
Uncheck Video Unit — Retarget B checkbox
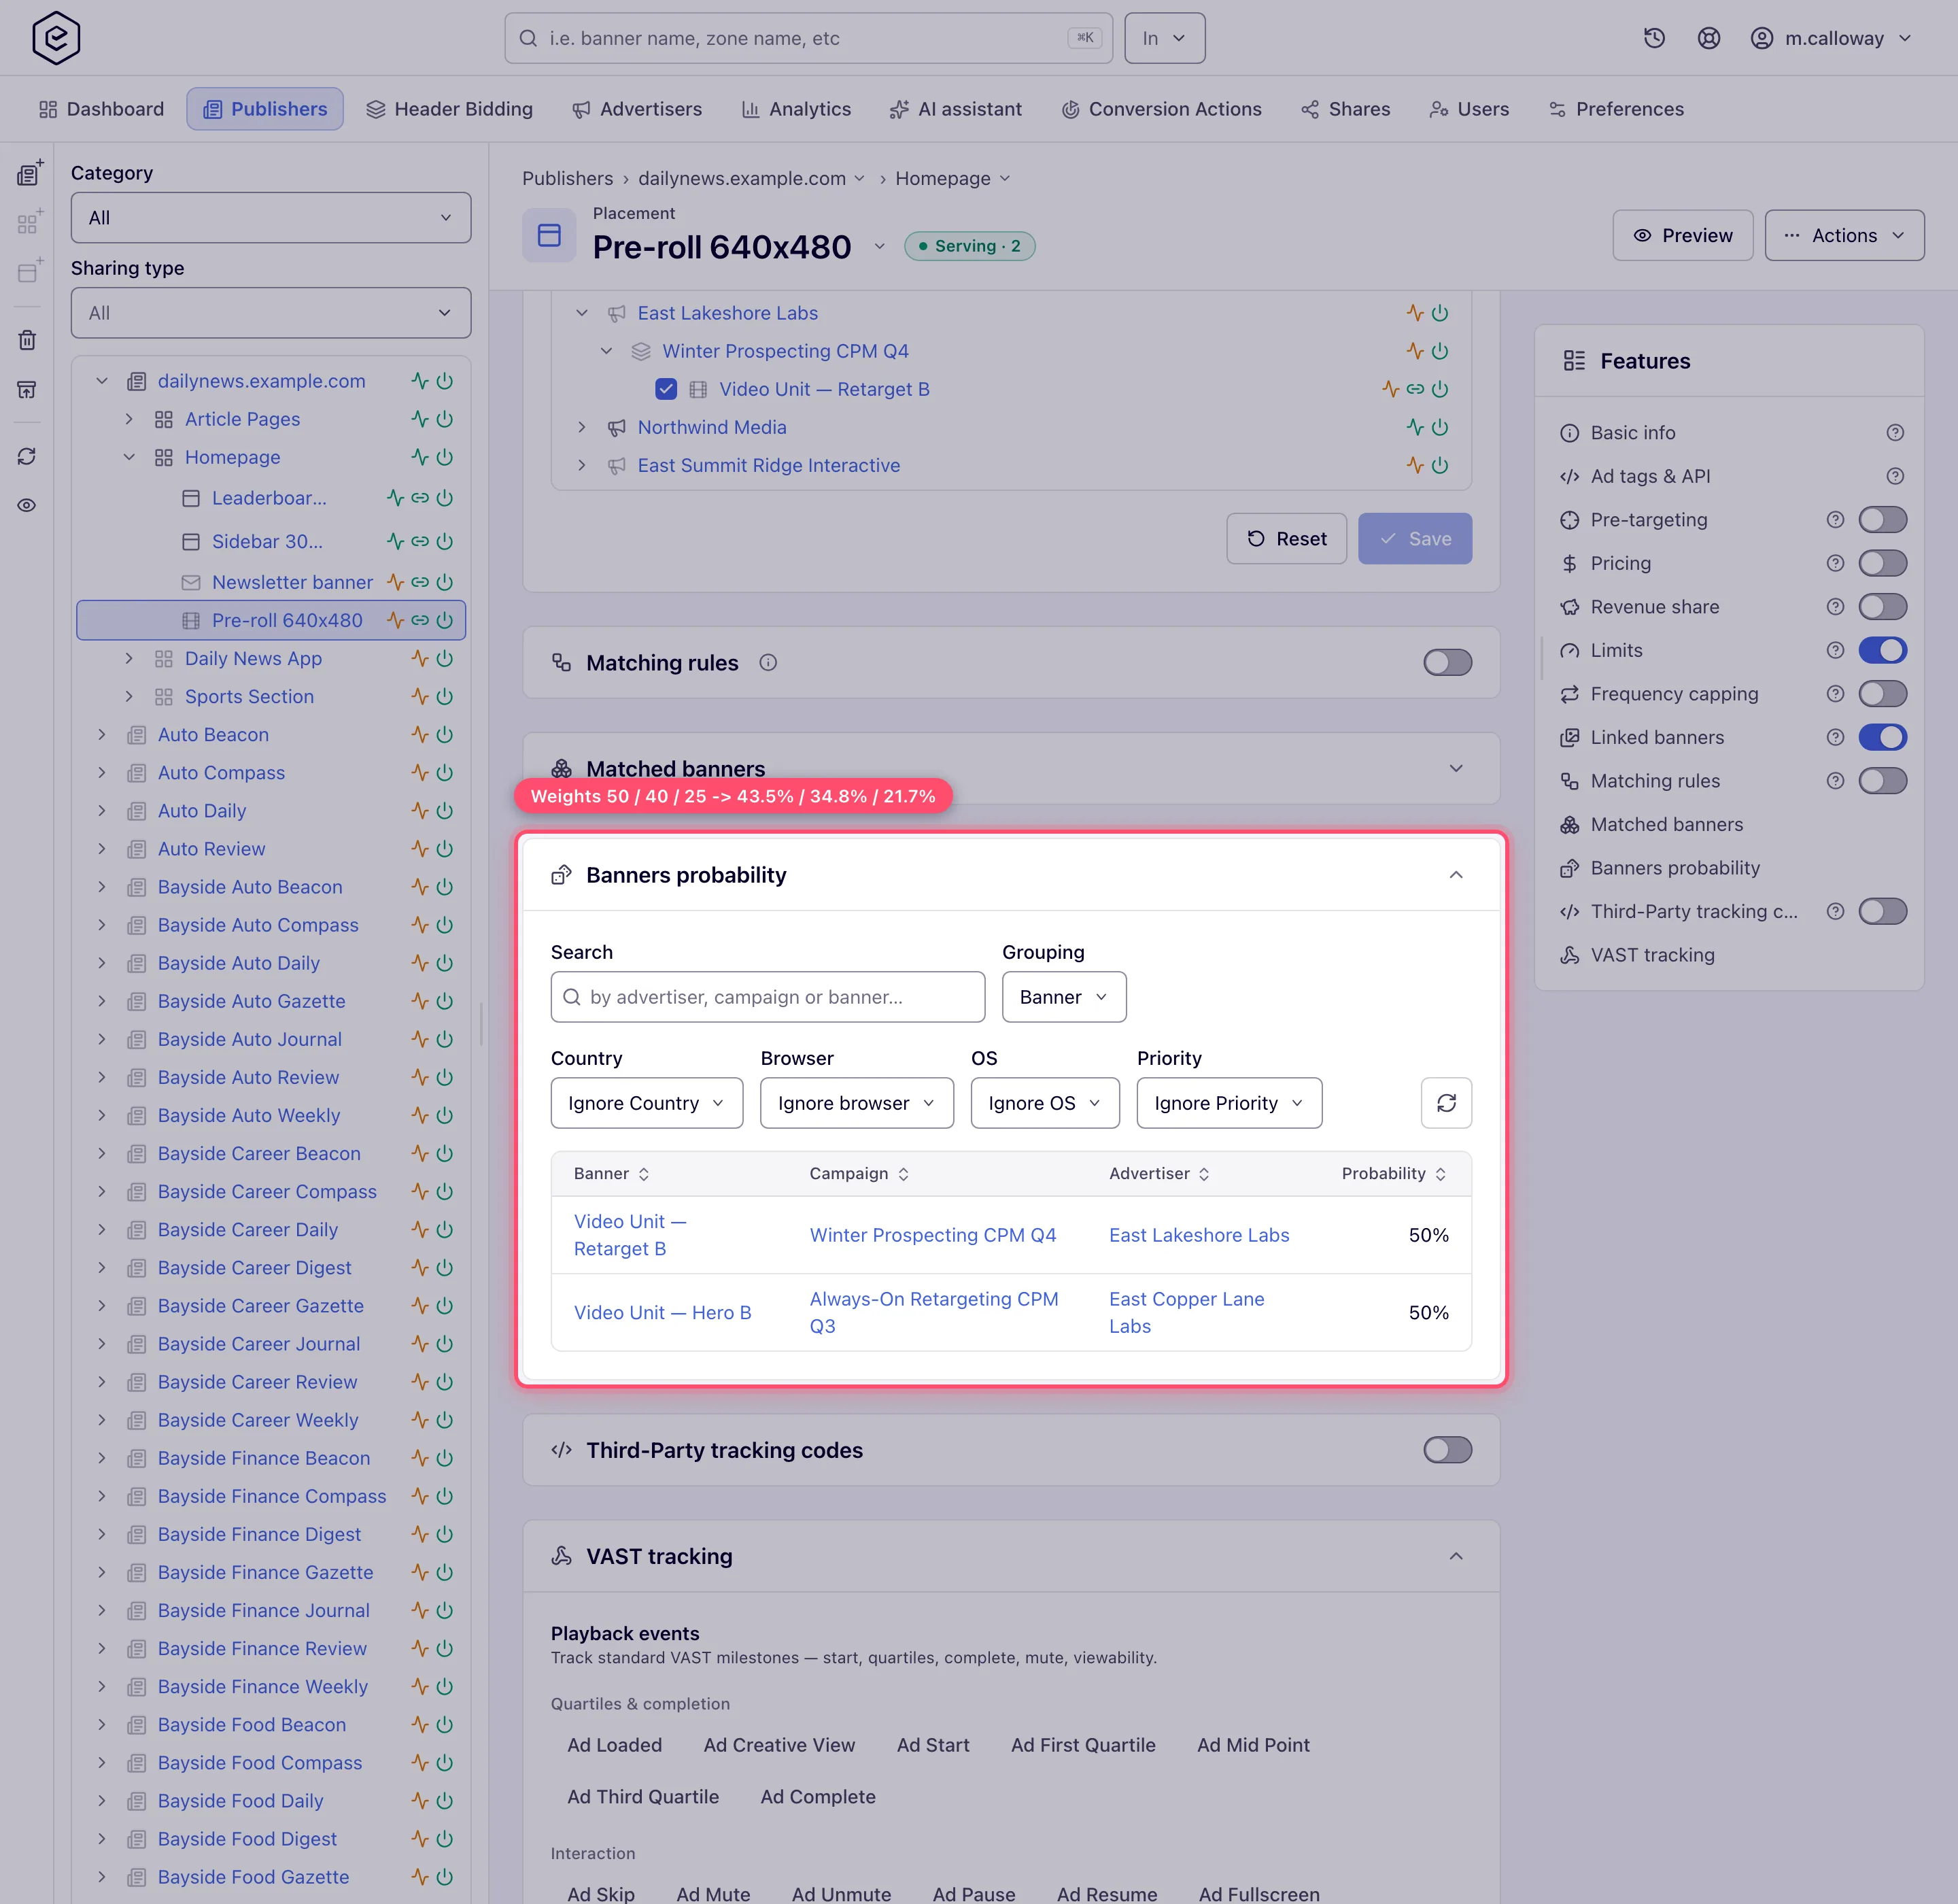pos(666,389)
